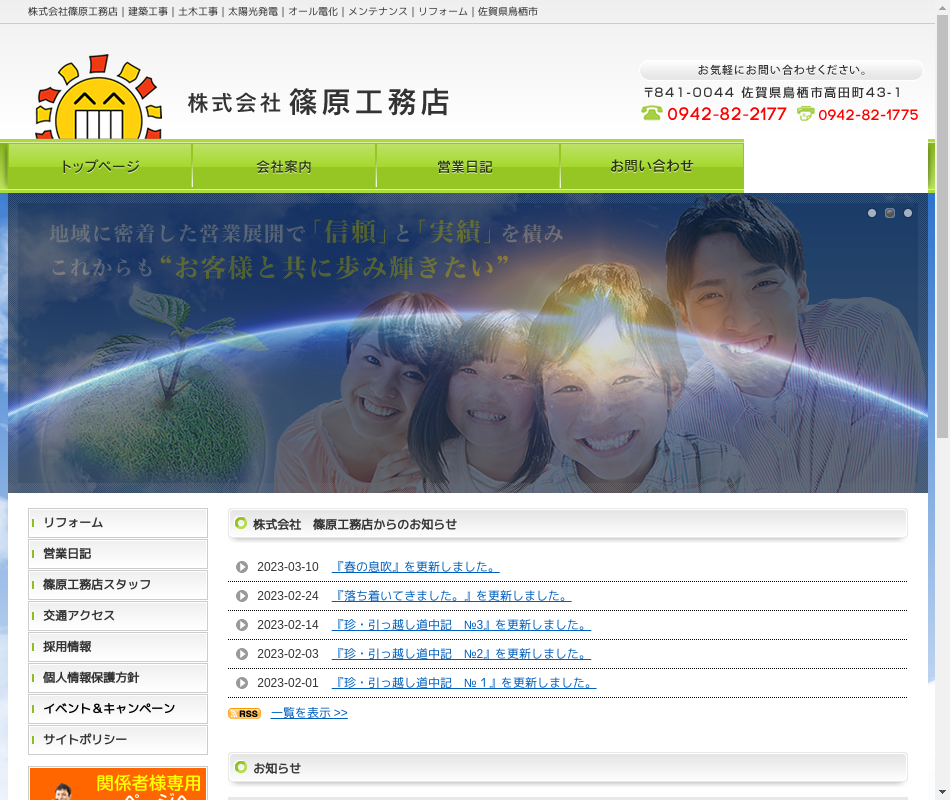950x800 pixels.
Task: Open the 『春の息吹』 update link
Action: tap(415, 567)
